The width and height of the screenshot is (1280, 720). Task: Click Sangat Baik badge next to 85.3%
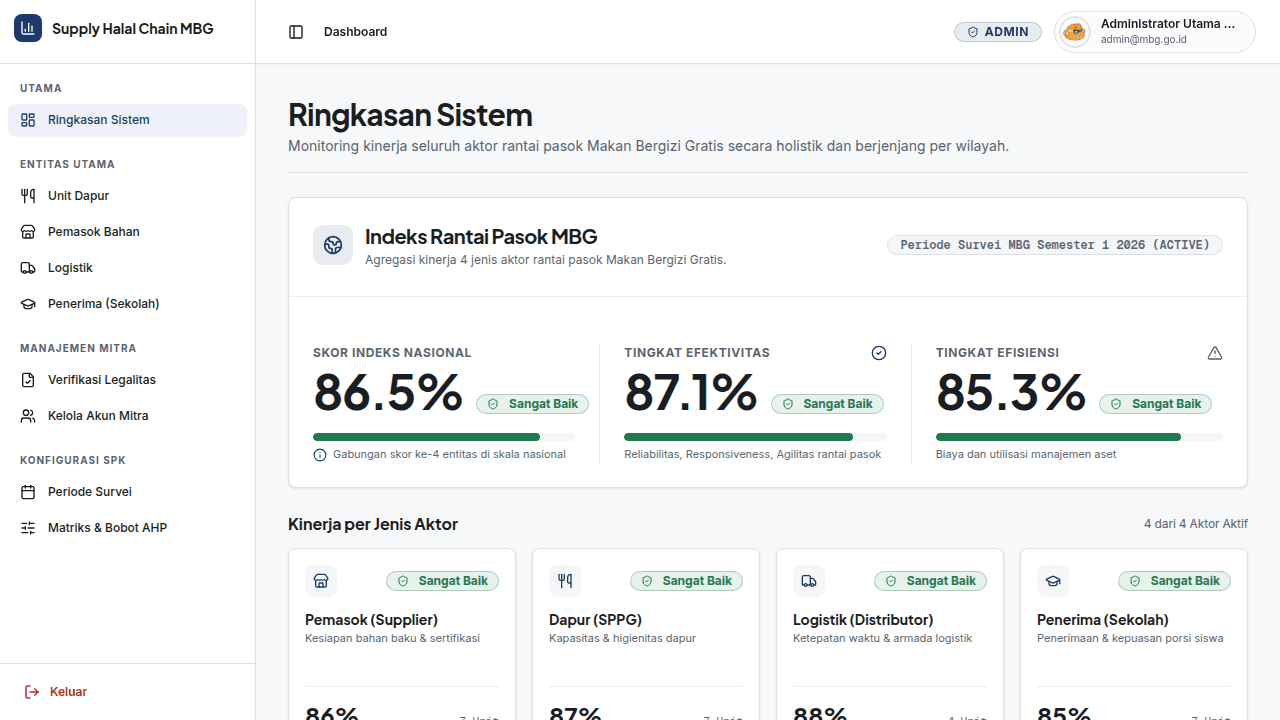pyautogui.click(x=1155, y=404)
